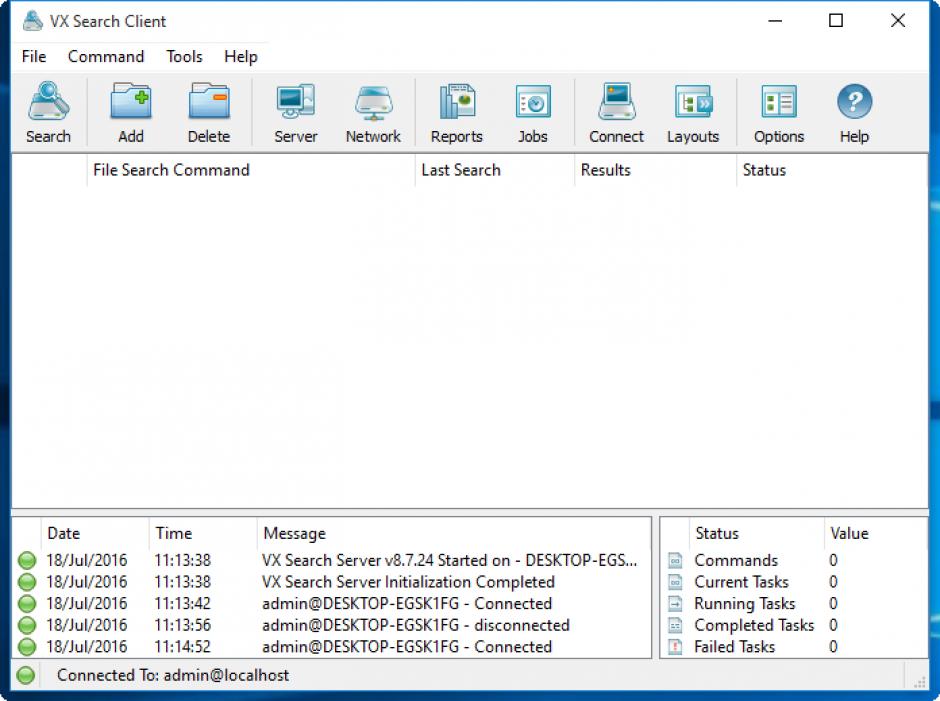Click green status icon for 11:13:42 log entry
940x701 pixels.
pyautogui.click(x=26, y=604)
